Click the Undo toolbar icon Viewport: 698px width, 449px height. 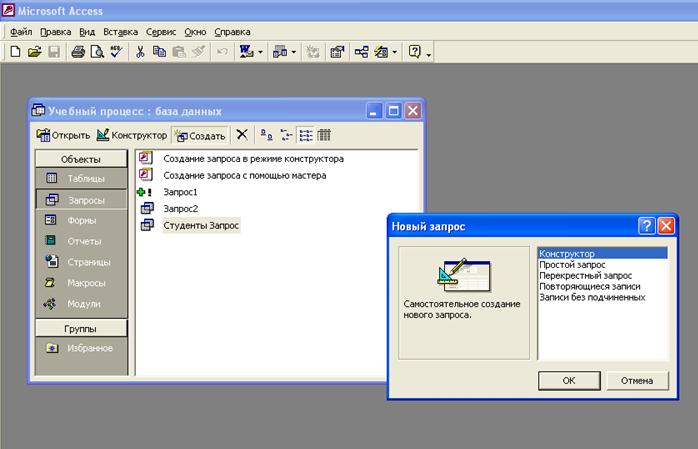click(222, 52)
